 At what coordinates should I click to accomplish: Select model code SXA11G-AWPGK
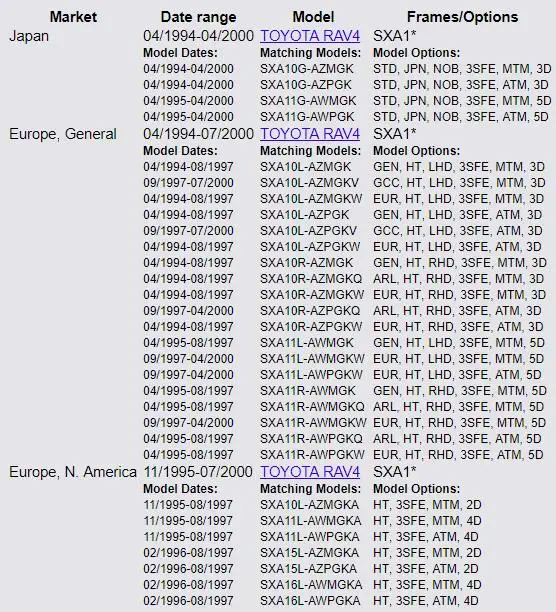(307, 117)
